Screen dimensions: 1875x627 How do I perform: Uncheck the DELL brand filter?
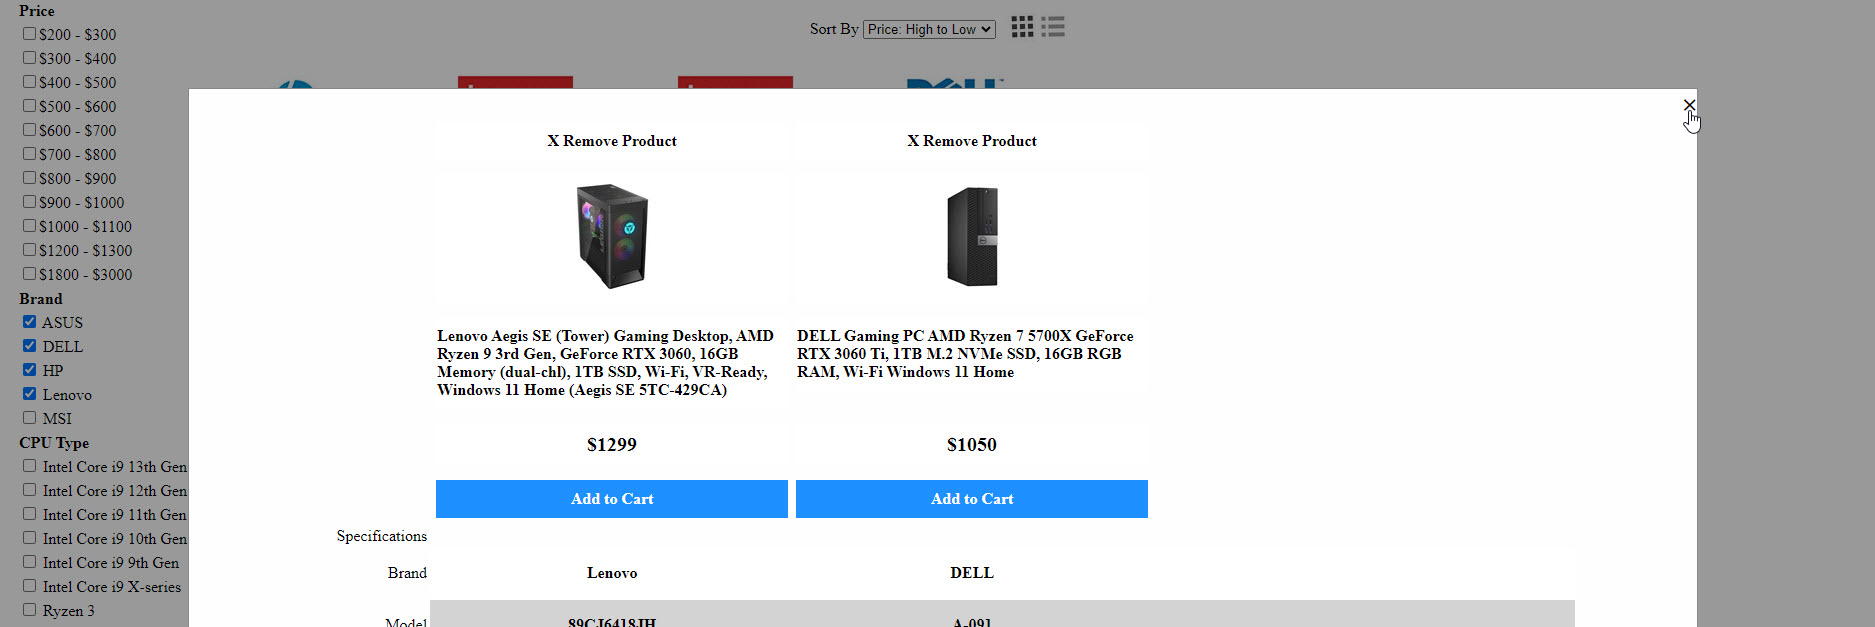pos(30,346)
